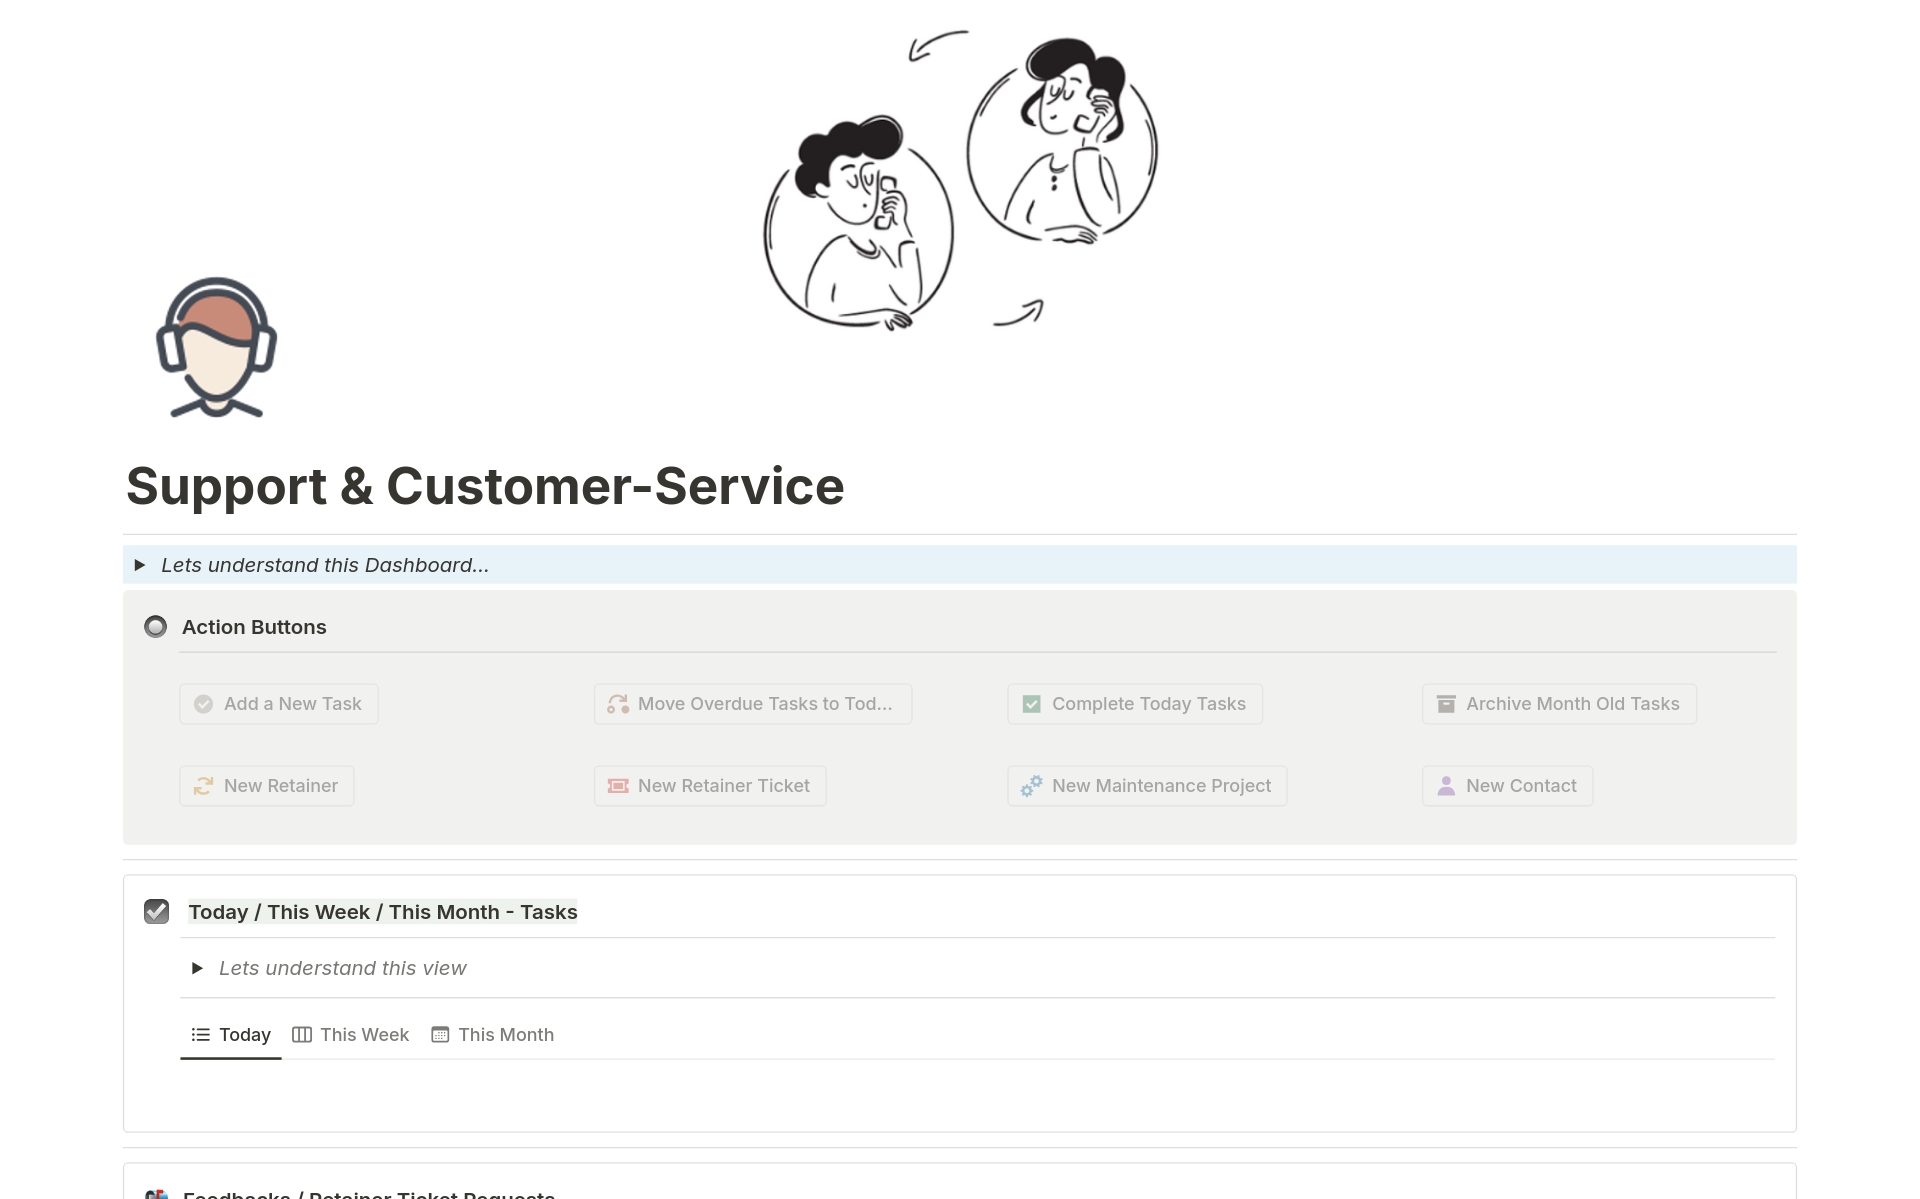
Task: Click the Move Overdue Tasks route icon
Action: (618, 704)
